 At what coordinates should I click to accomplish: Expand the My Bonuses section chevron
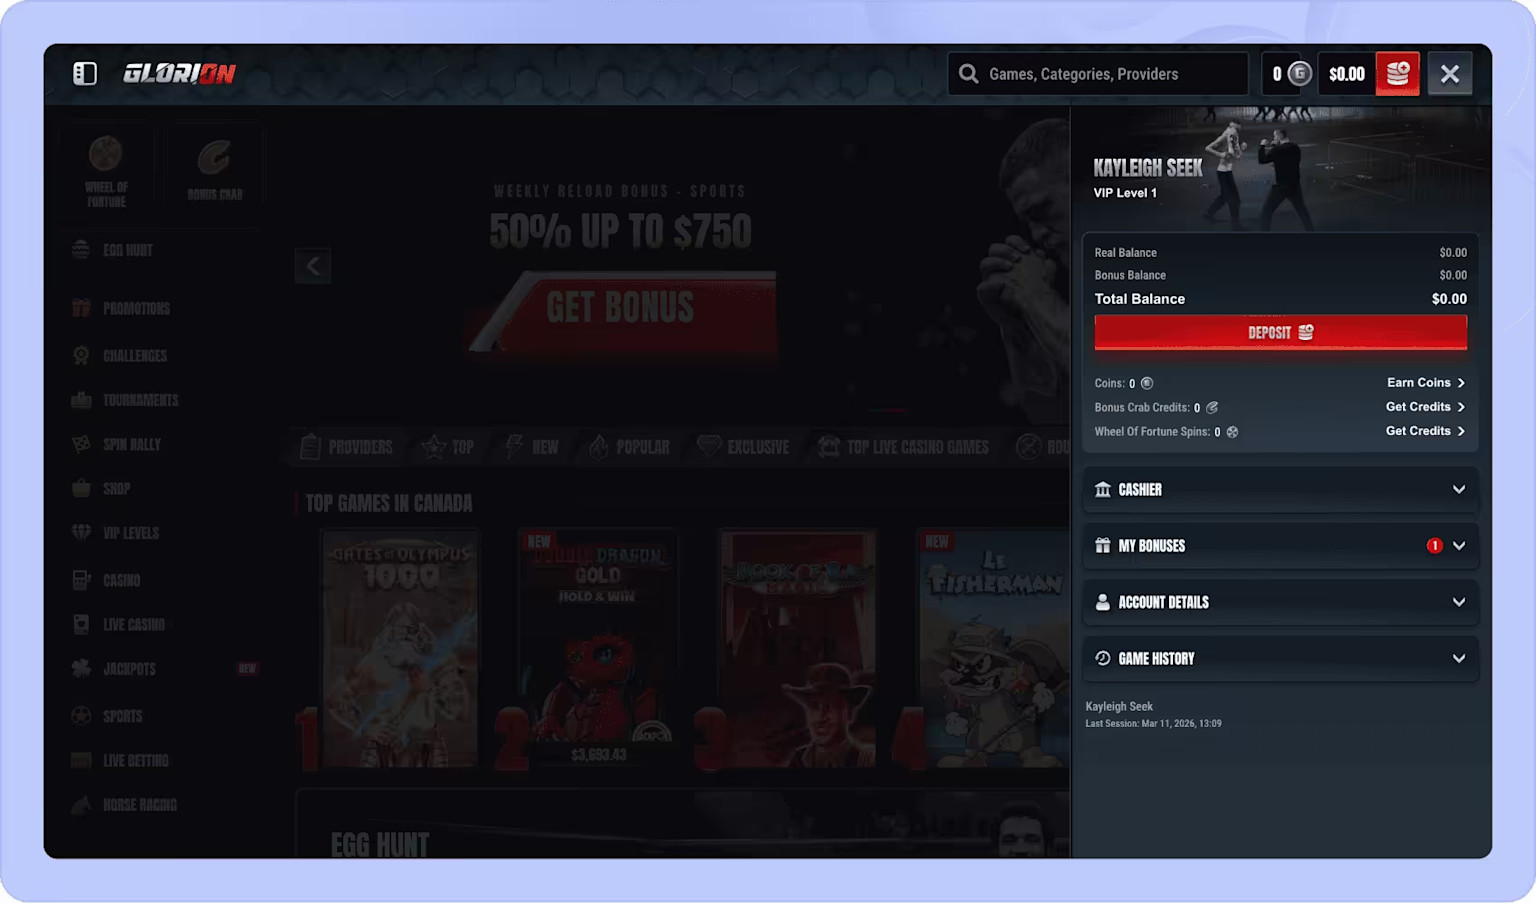[1459, 546]
